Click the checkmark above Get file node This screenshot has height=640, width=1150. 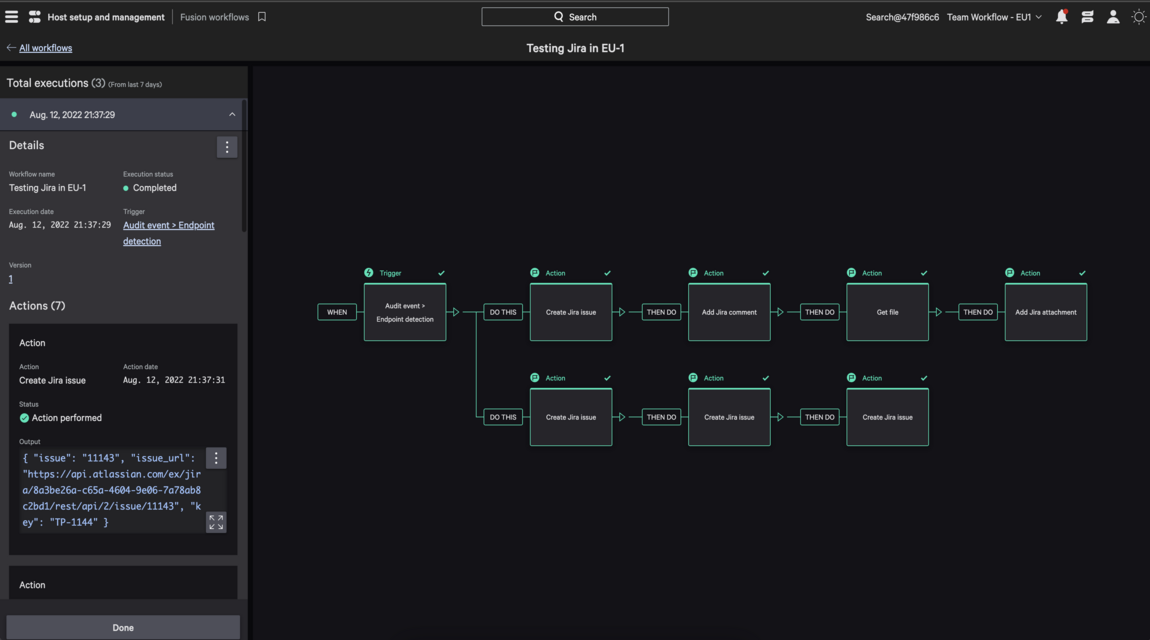924,273
